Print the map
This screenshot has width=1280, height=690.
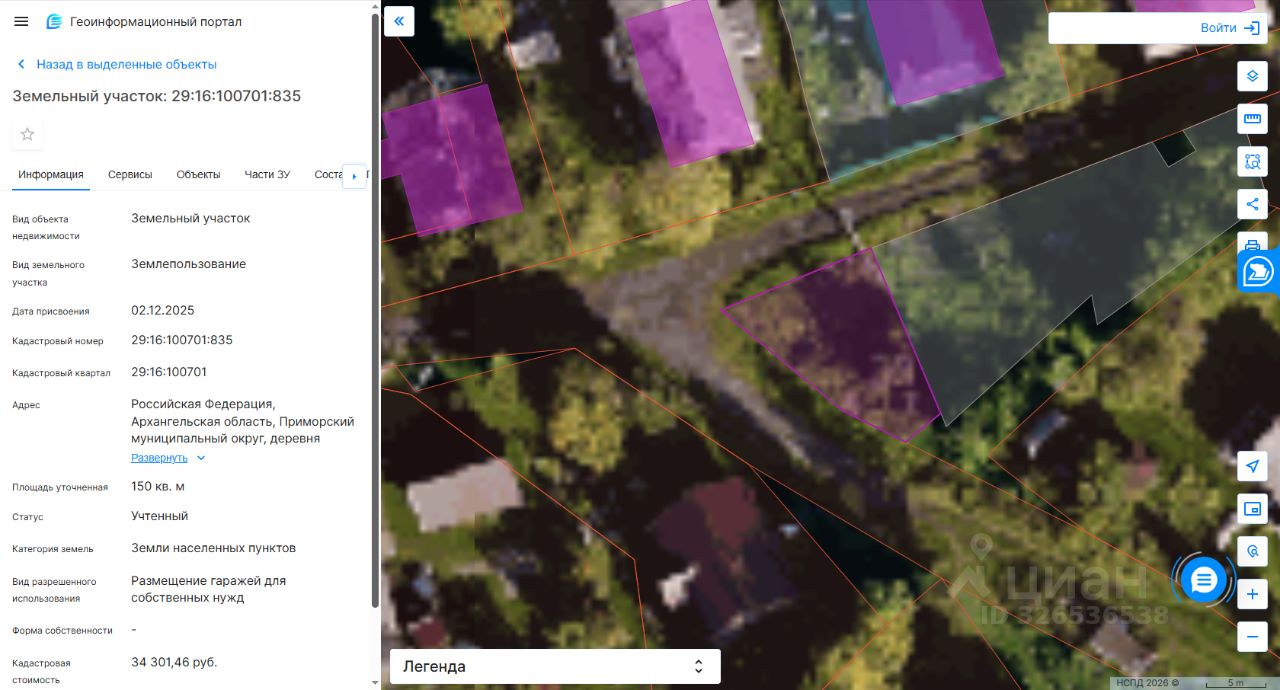pos(1252,243)
